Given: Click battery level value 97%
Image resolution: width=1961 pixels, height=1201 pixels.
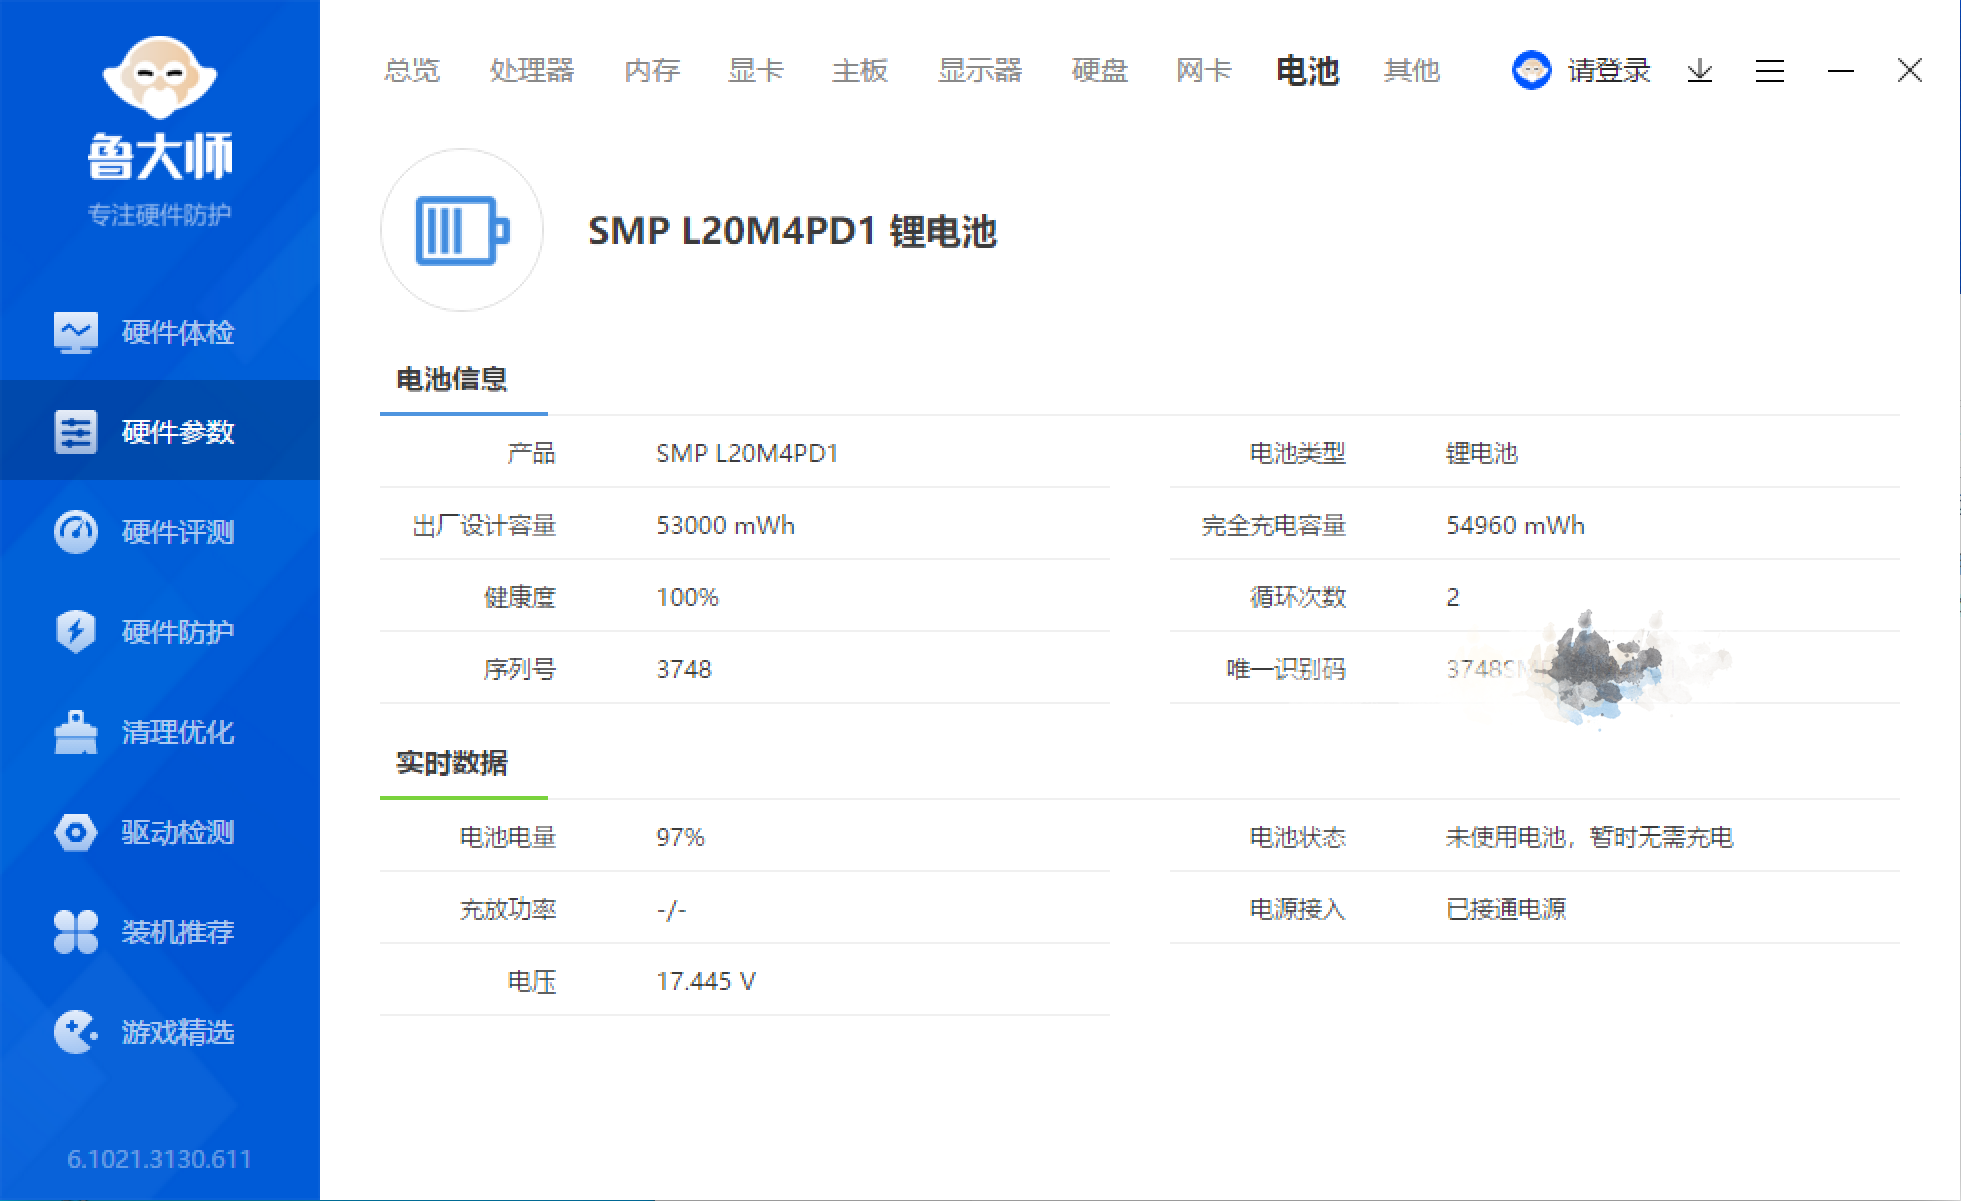Looking at the screenshot, I should pyautogui.click(x=680, y=837).
